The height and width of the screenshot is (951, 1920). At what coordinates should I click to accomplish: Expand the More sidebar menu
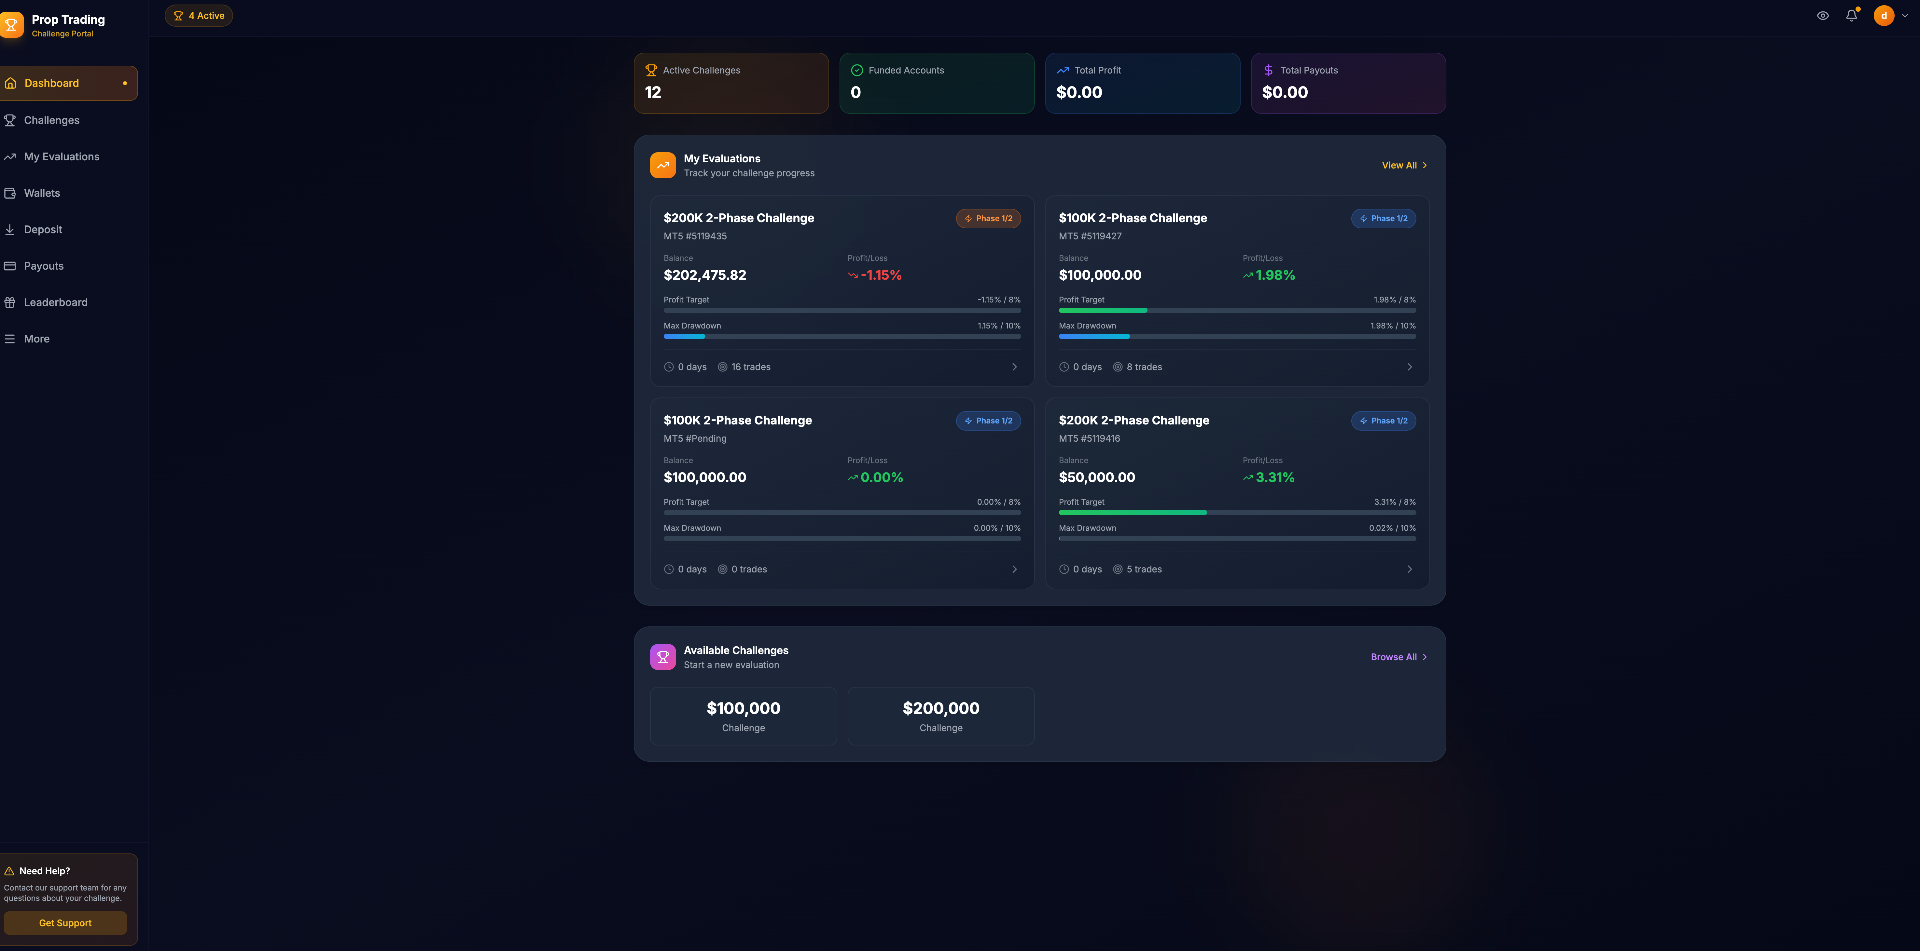pos(37,339)
